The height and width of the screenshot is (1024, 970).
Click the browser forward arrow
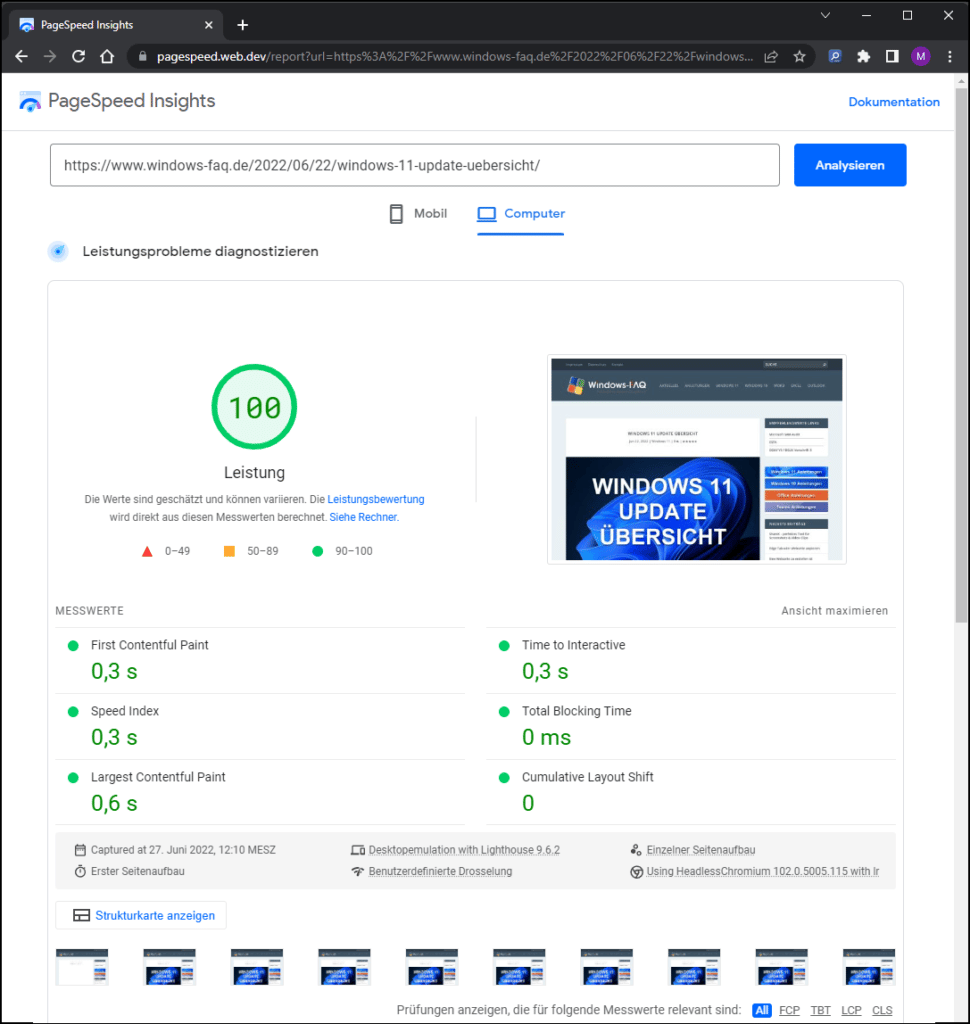[50, 56]
